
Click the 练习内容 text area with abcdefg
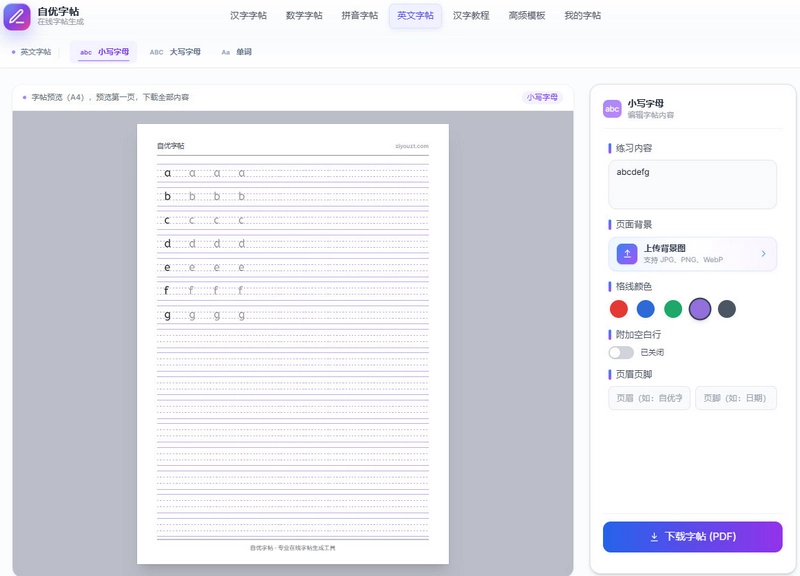coord(692,184)
